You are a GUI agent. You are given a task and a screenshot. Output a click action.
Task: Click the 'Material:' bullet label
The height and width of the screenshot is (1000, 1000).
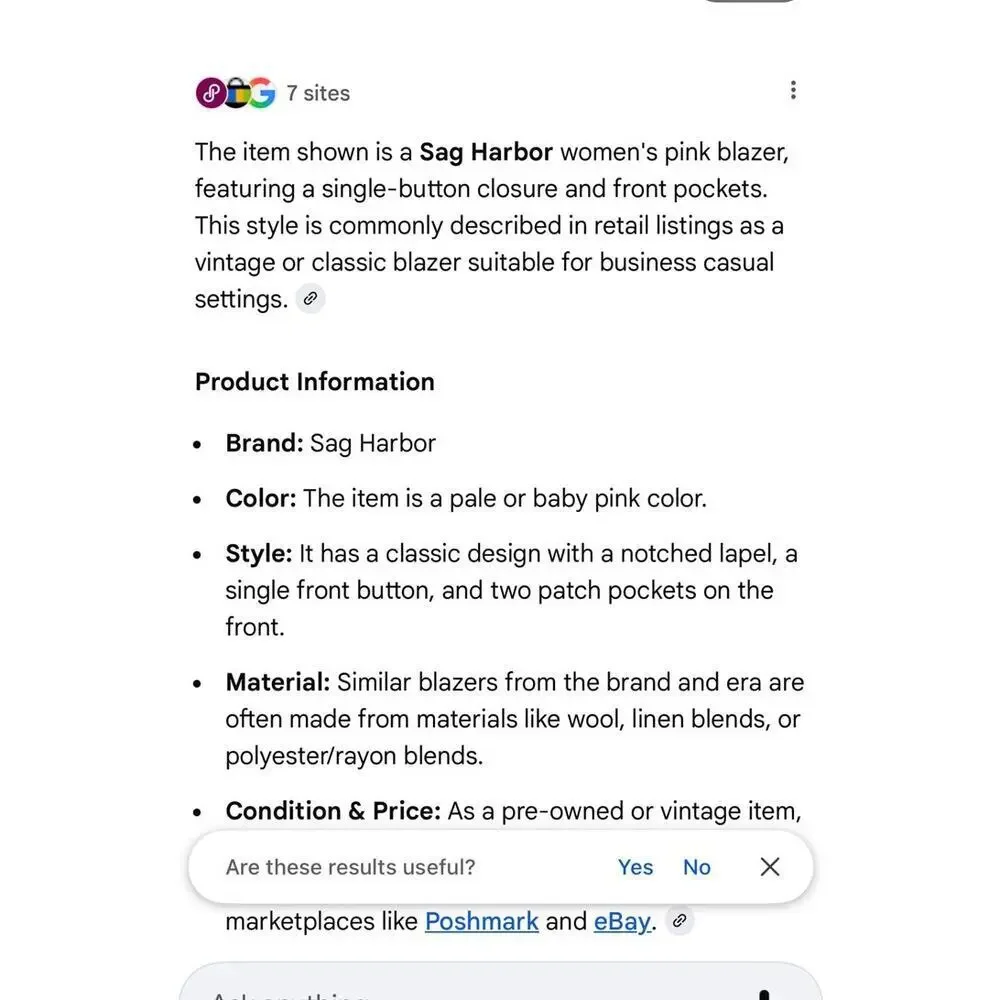[277, 682]
